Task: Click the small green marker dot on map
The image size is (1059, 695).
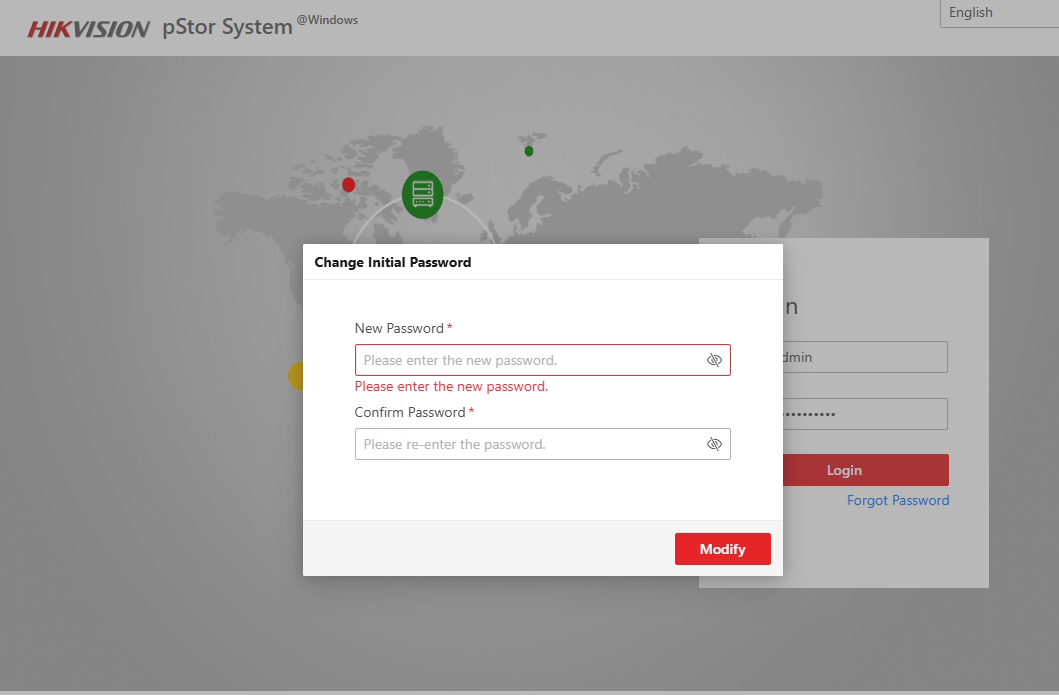Action: click(529, 151)
